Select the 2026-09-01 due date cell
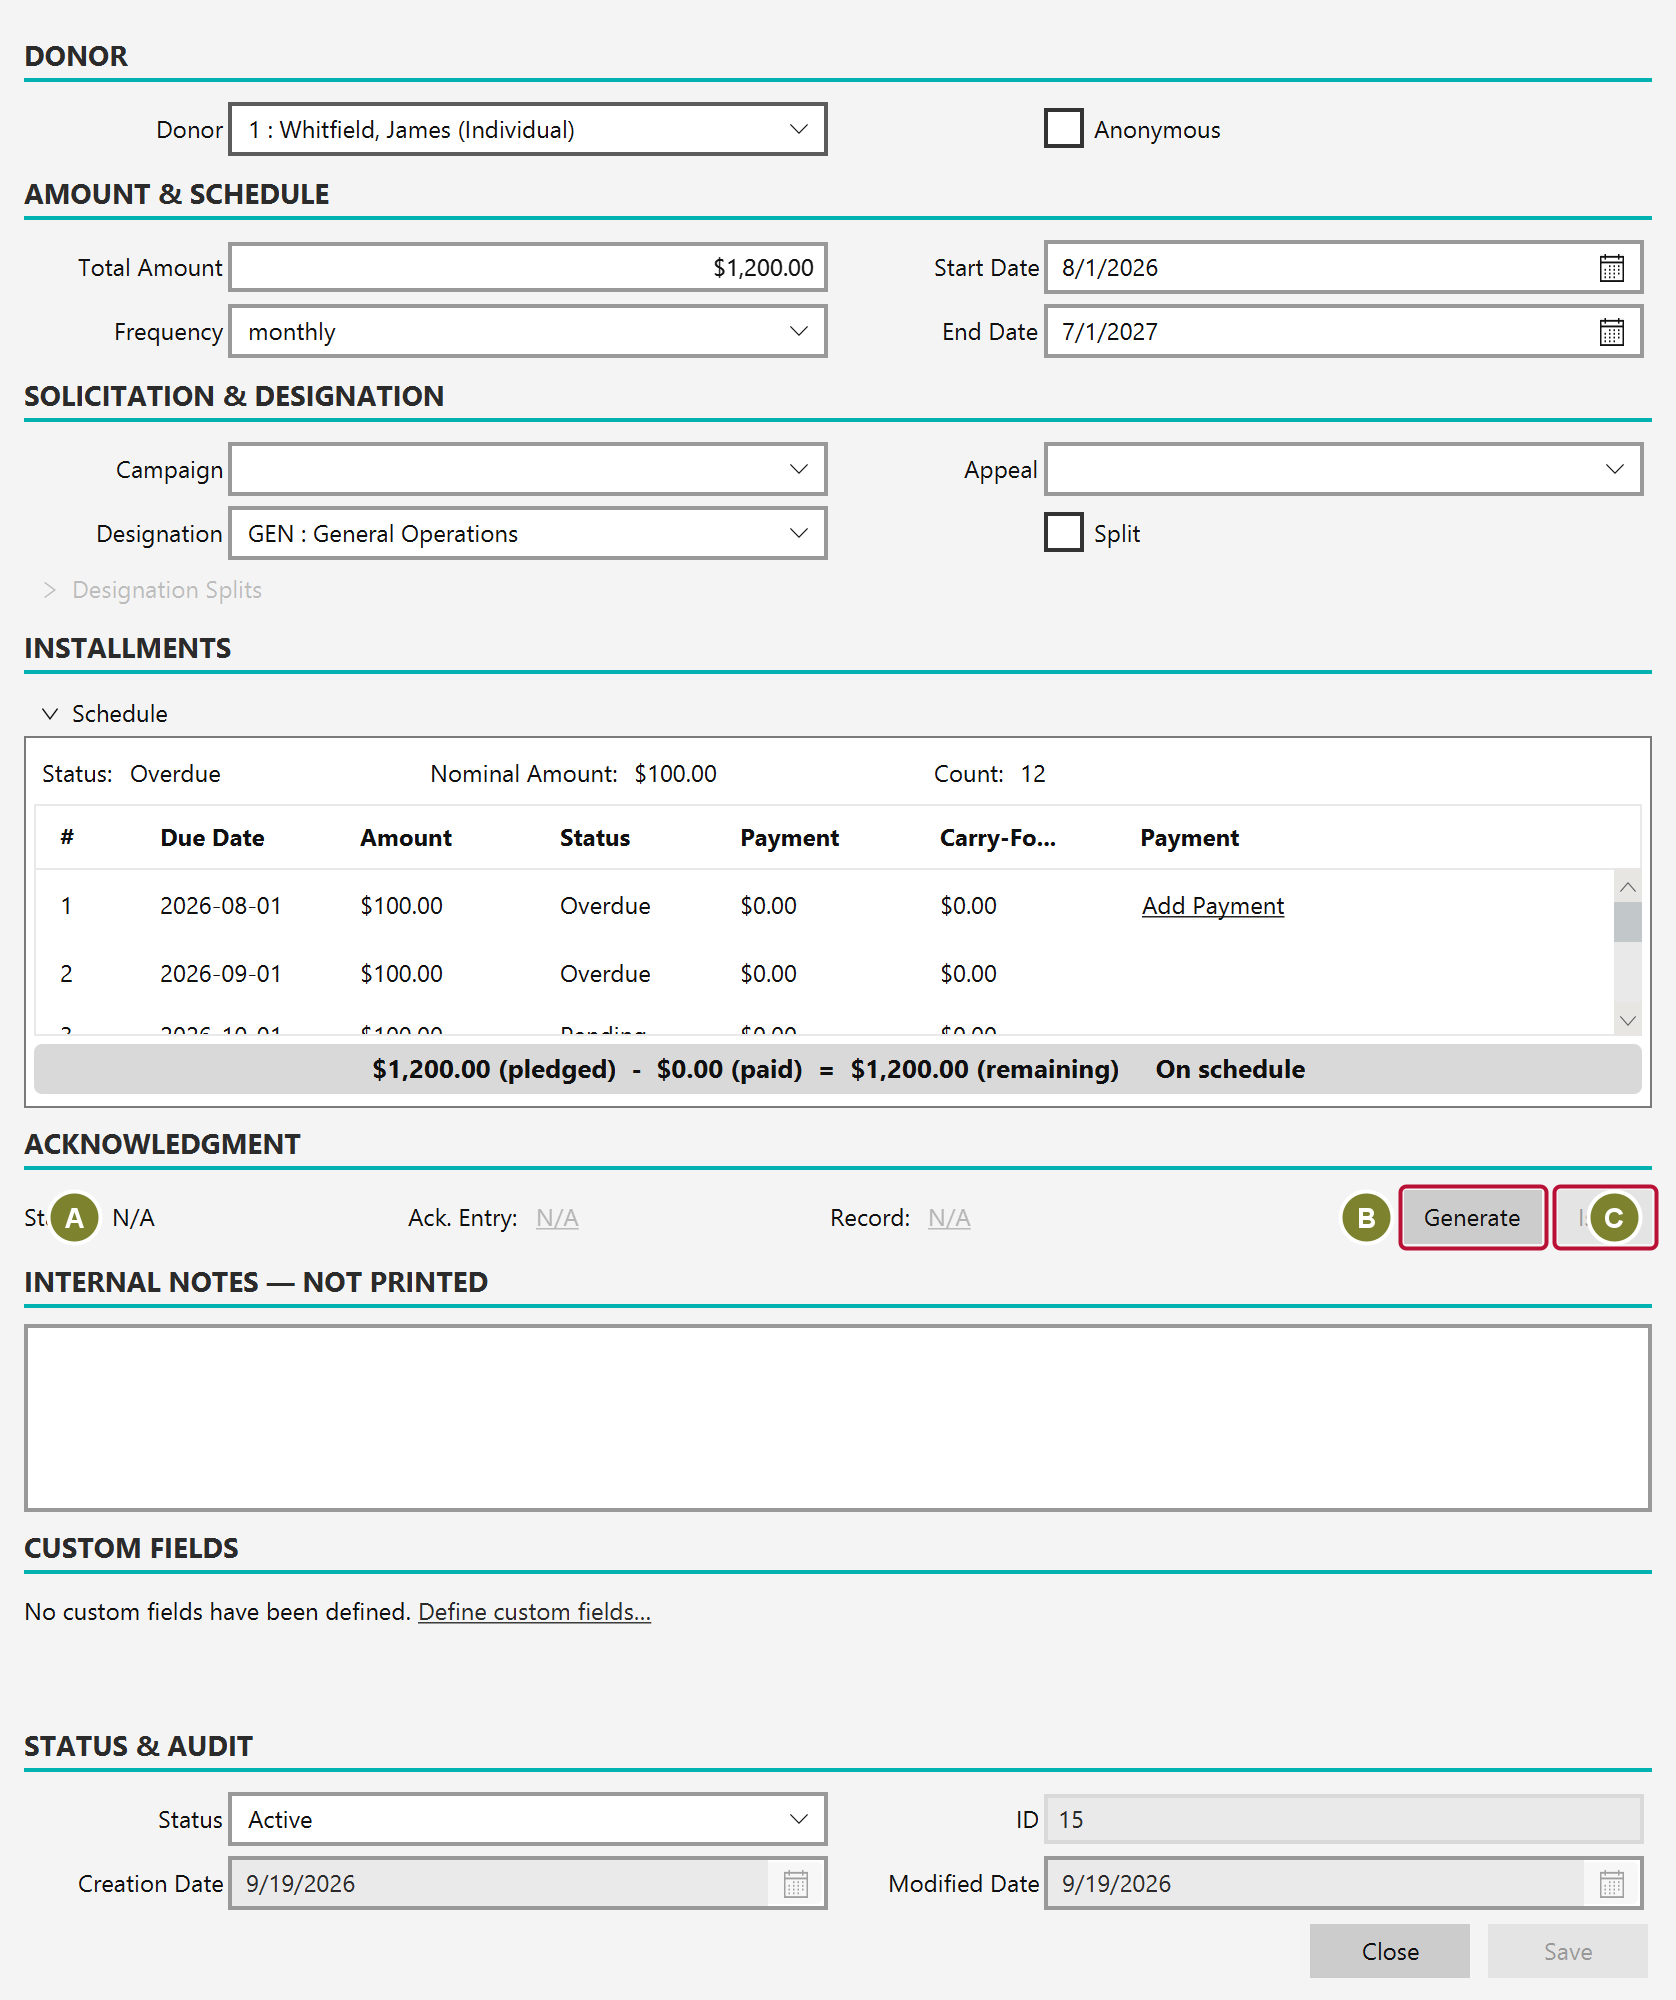Image resolution: width=1676 pixels, height=2000 pixels. (221, 974)
